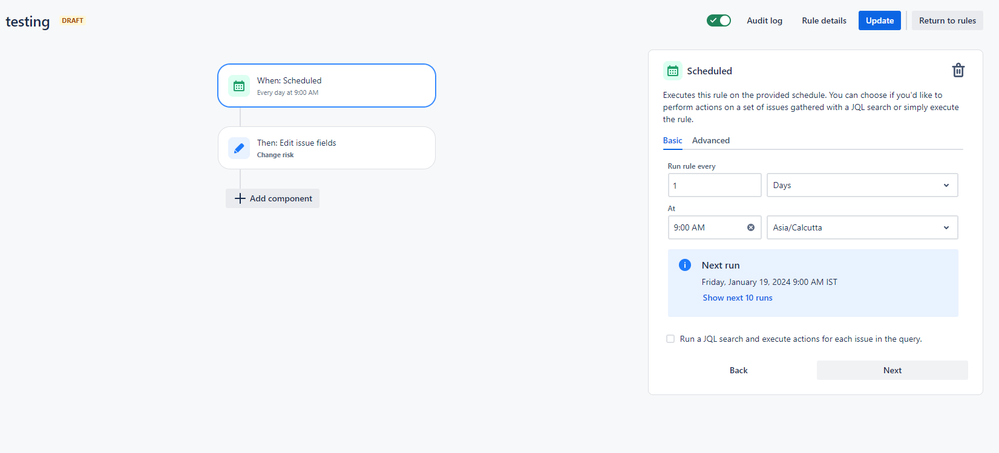Click the pencil icon on Edit issue fields card

coord(239,148)
